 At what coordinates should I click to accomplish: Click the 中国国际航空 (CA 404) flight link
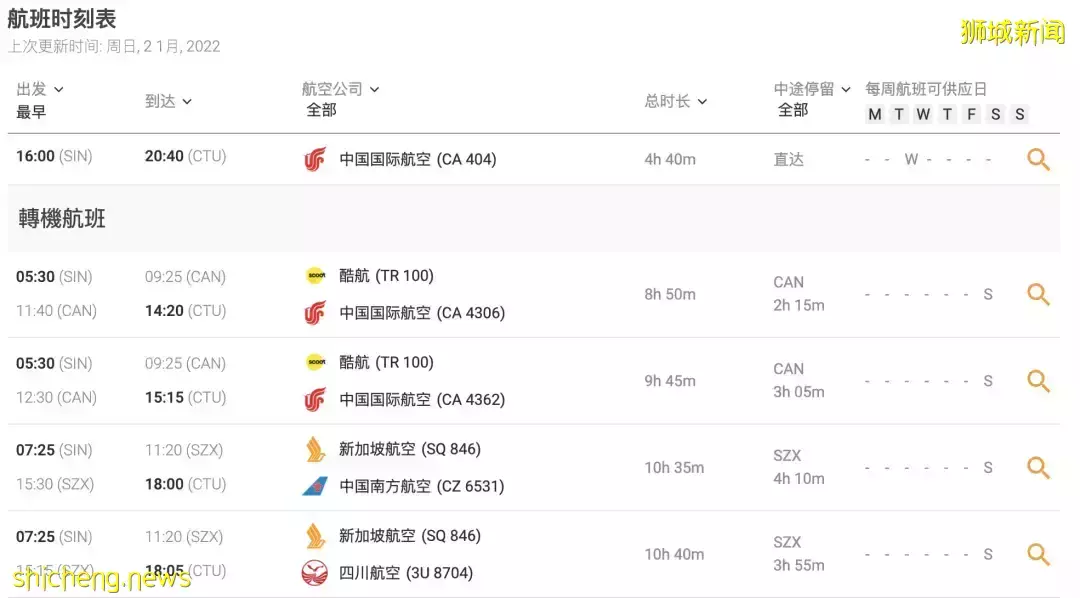click(417, 160)
